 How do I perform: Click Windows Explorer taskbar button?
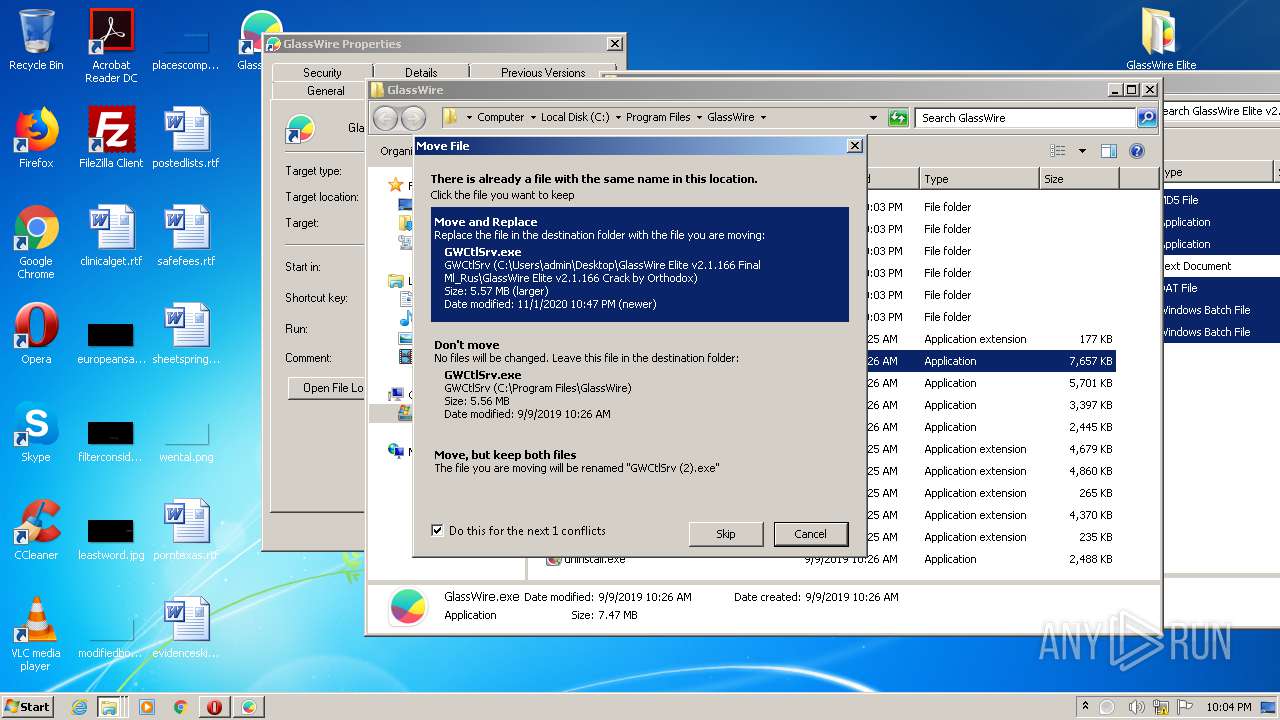pos(109,707)
